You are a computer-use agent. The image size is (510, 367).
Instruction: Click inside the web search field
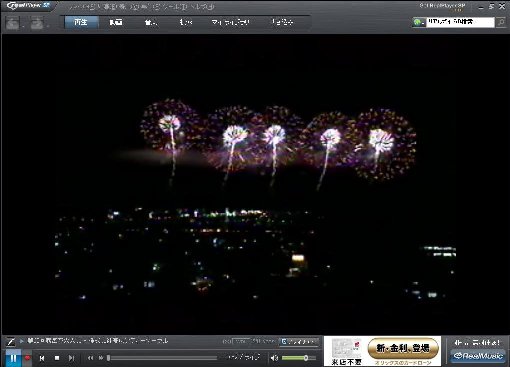(460, 22)
